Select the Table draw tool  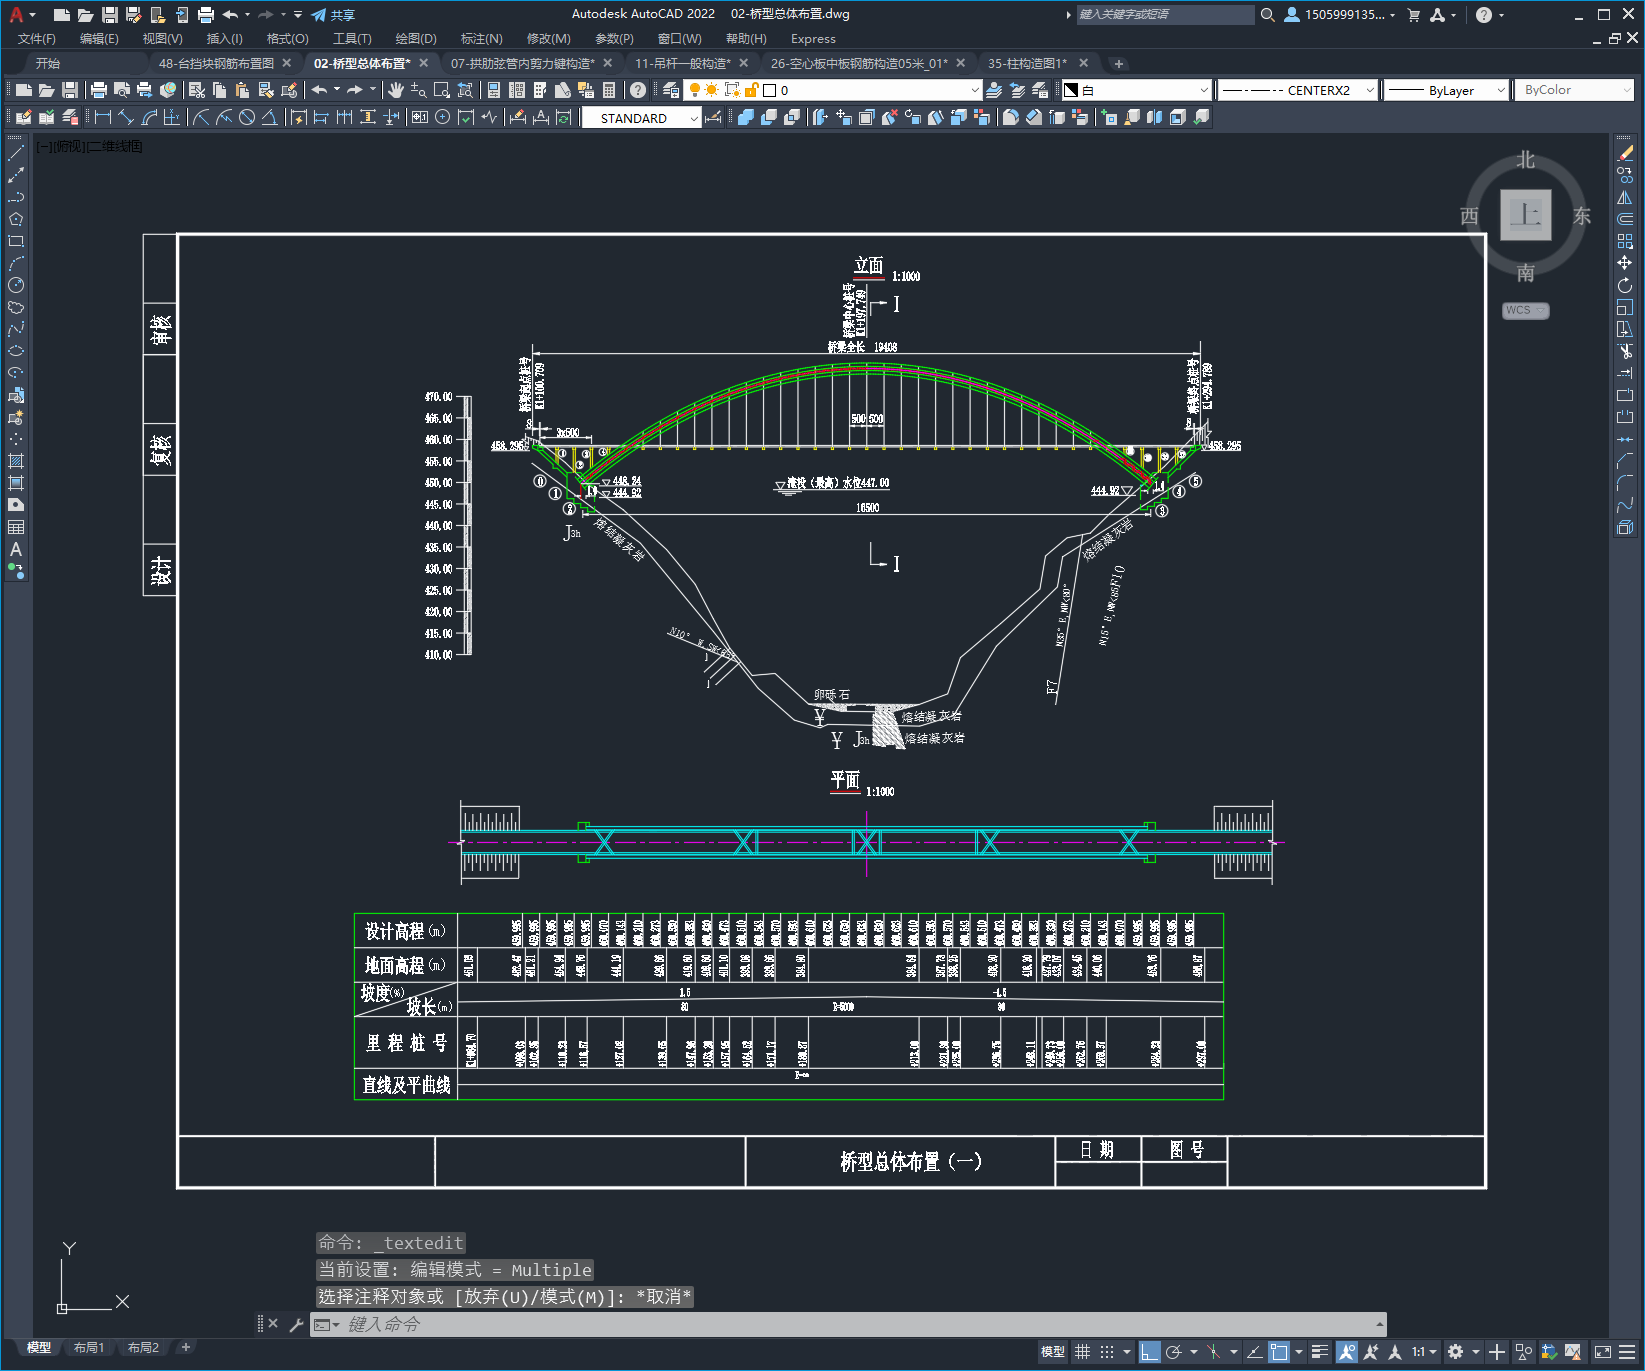tap(16, 527)
